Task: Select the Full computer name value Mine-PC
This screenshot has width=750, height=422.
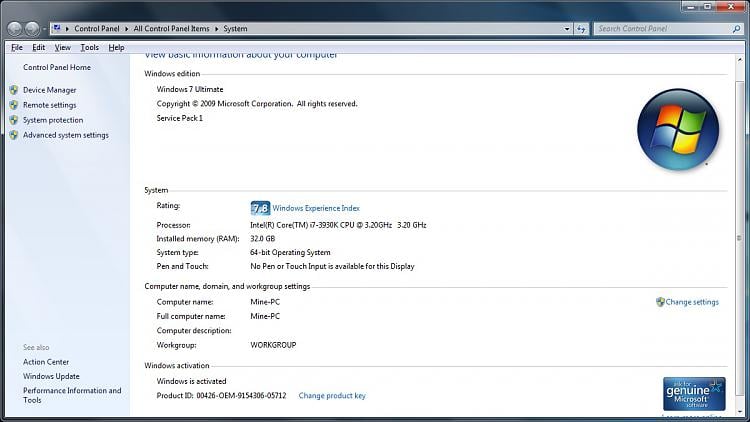Action: pyautogui.click(x=265, y=316)
